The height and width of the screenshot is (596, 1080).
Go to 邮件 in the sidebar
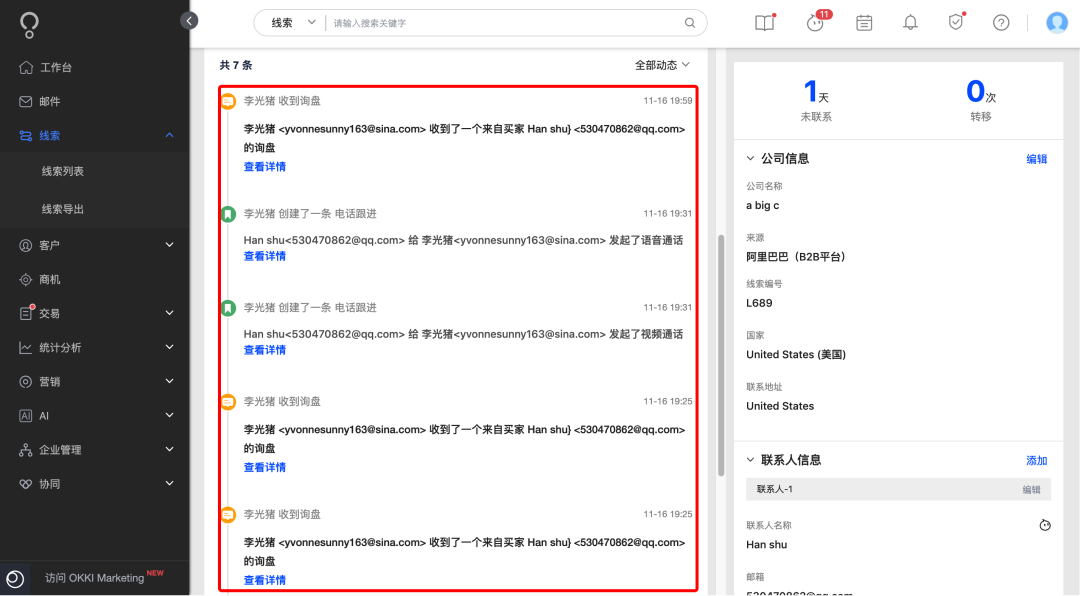click(95, 101)
